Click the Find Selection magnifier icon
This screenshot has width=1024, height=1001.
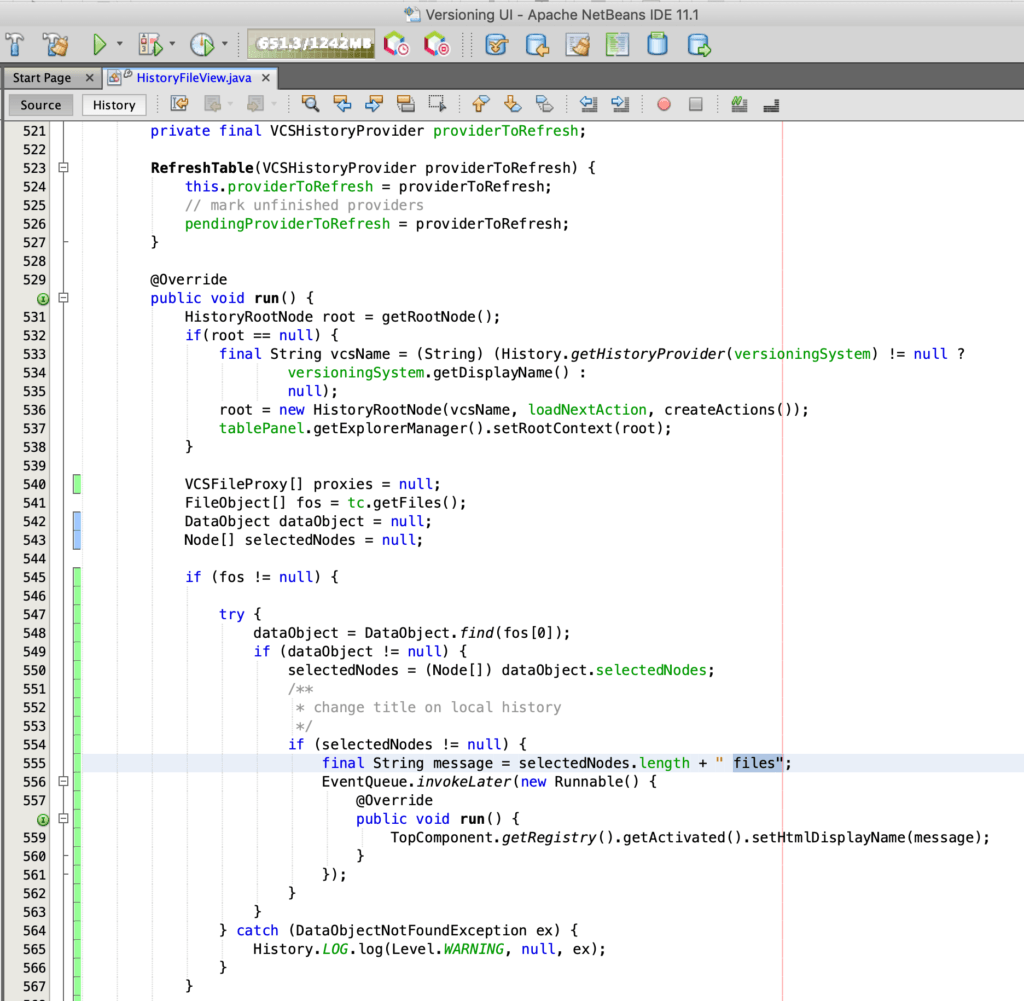(x=310, y=104)
